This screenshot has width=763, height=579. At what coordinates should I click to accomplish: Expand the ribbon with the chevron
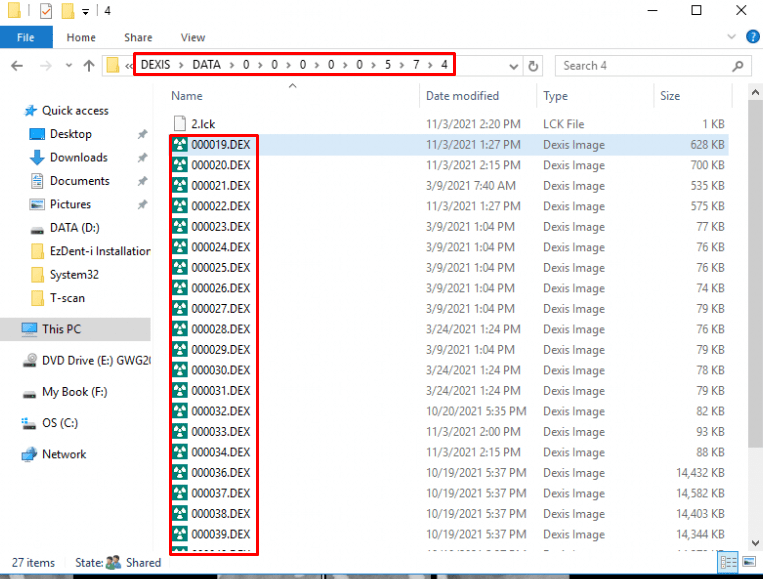click(x=731, y=36)
